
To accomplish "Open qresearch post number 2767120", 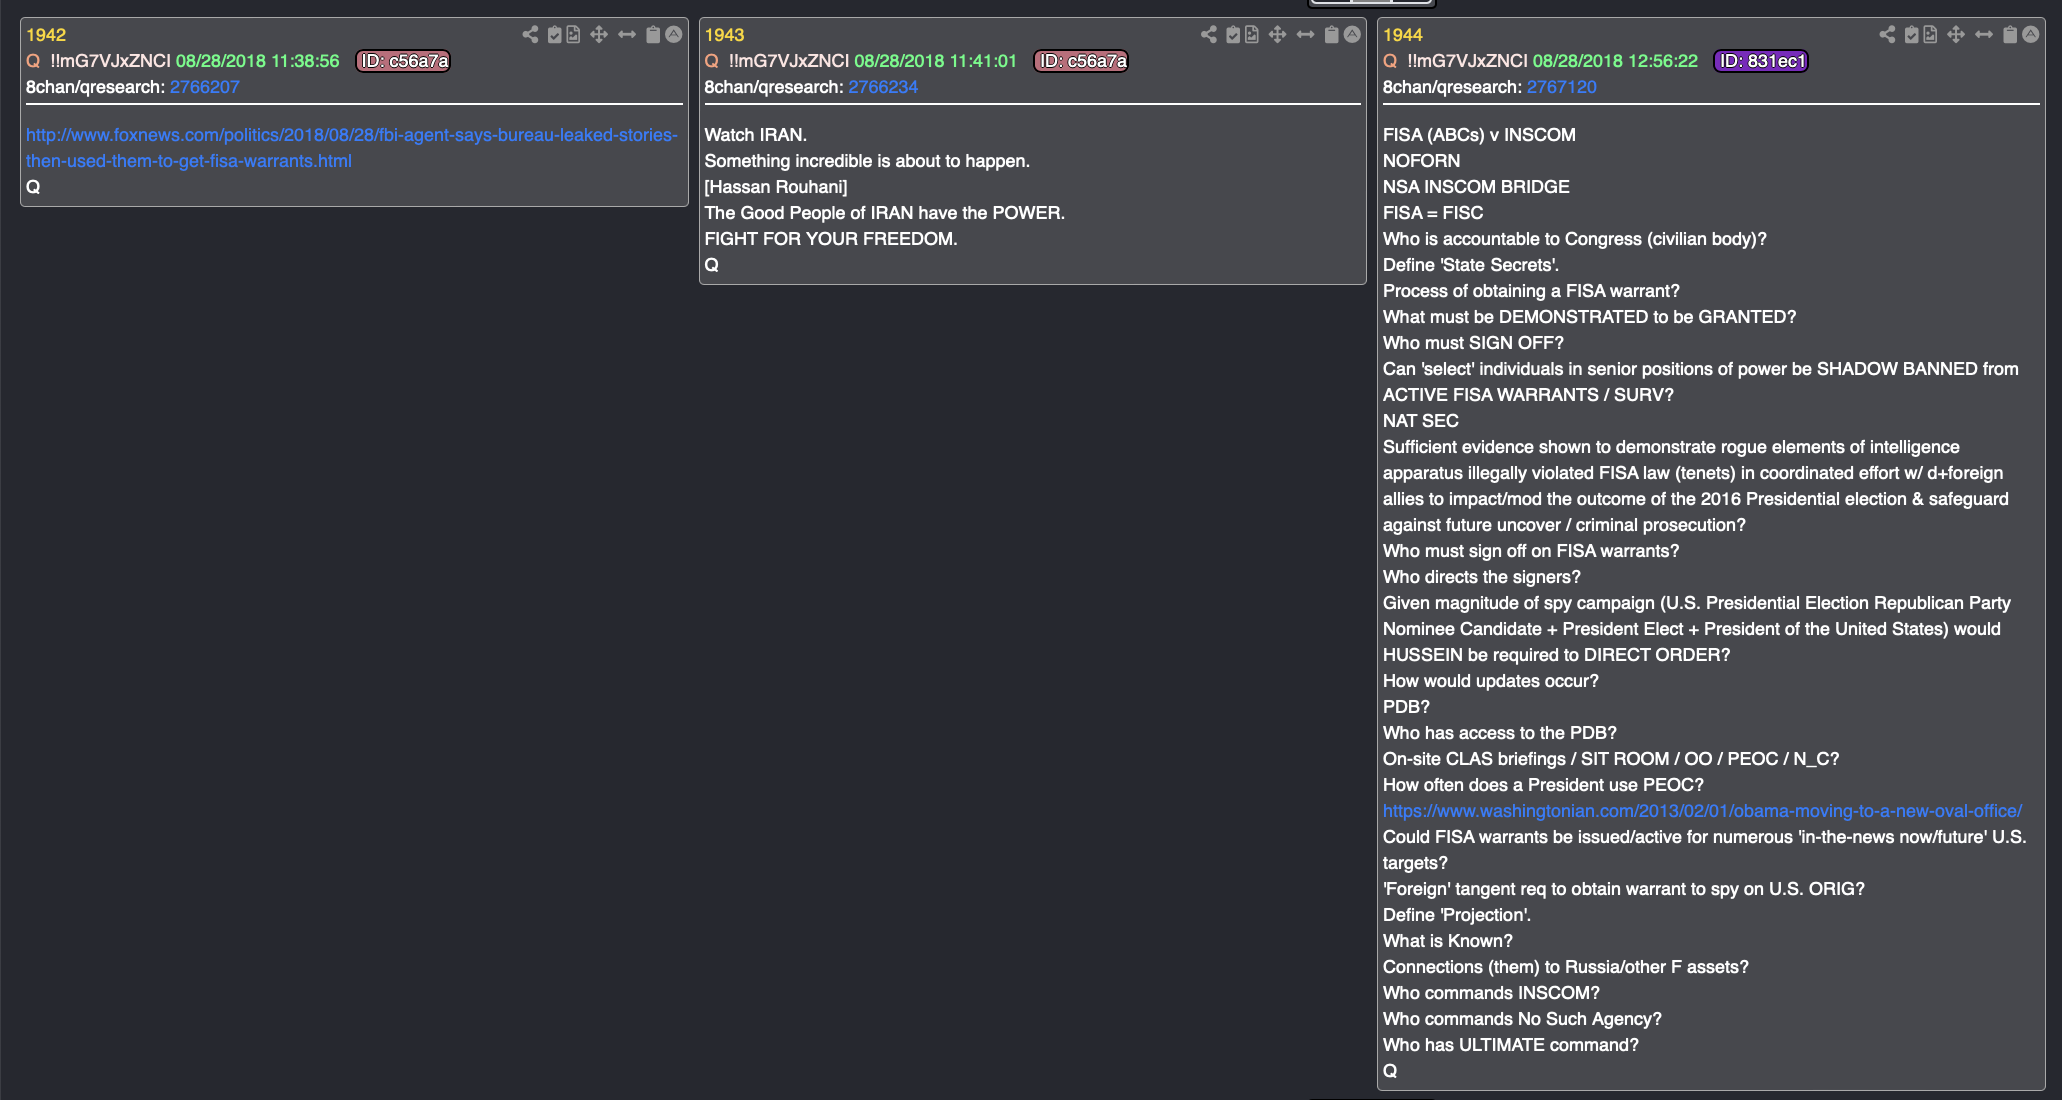I will [1562, 87].
